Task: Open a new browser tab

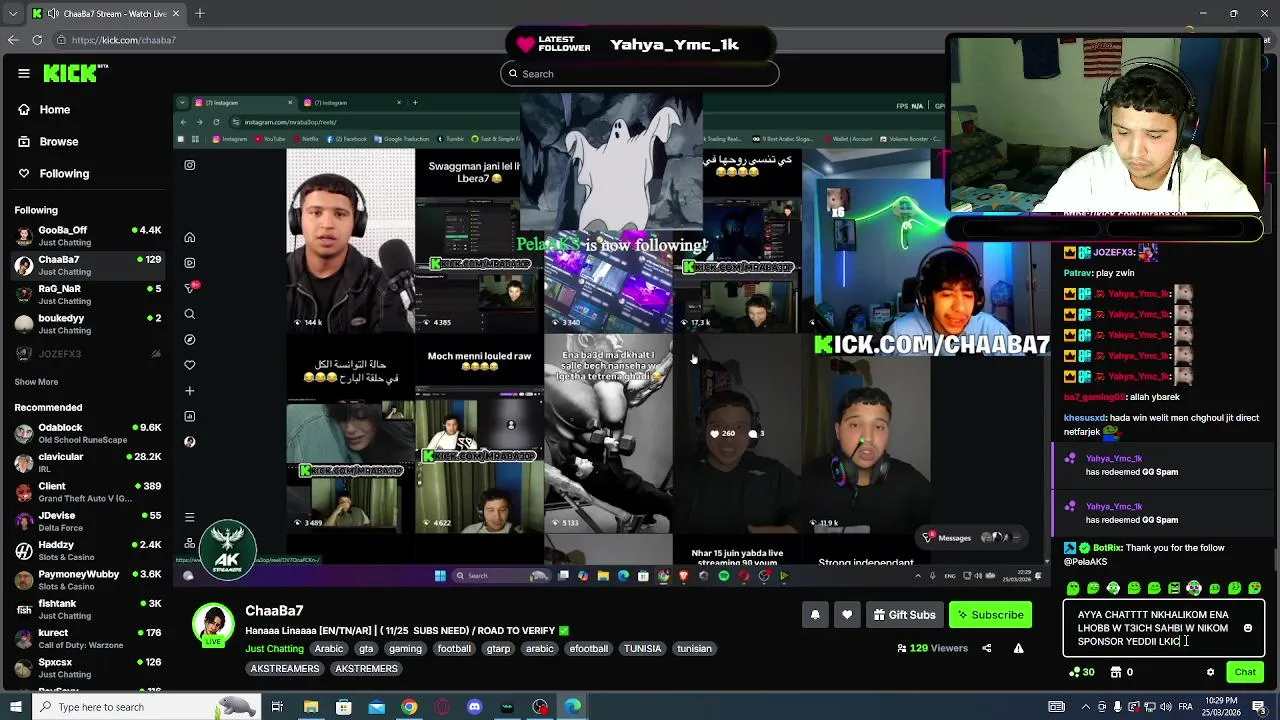Action: click(200, 14)
